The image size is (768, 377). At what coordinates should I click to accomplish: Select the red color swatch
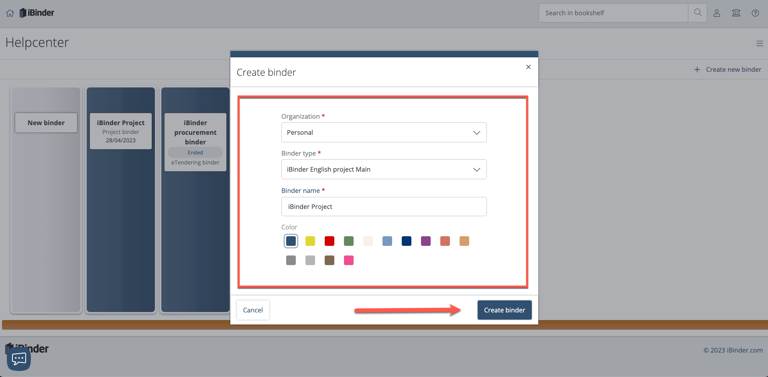click(329, 241)
